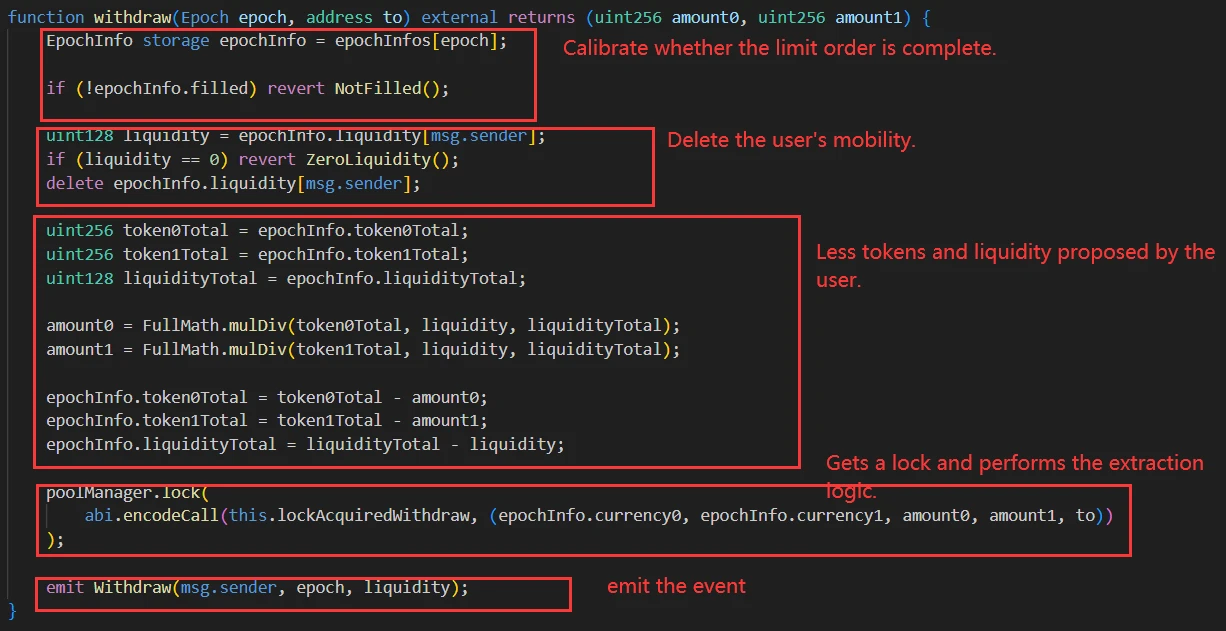
Task: Click the NotFilled() revert call
Action: point(392,88)
